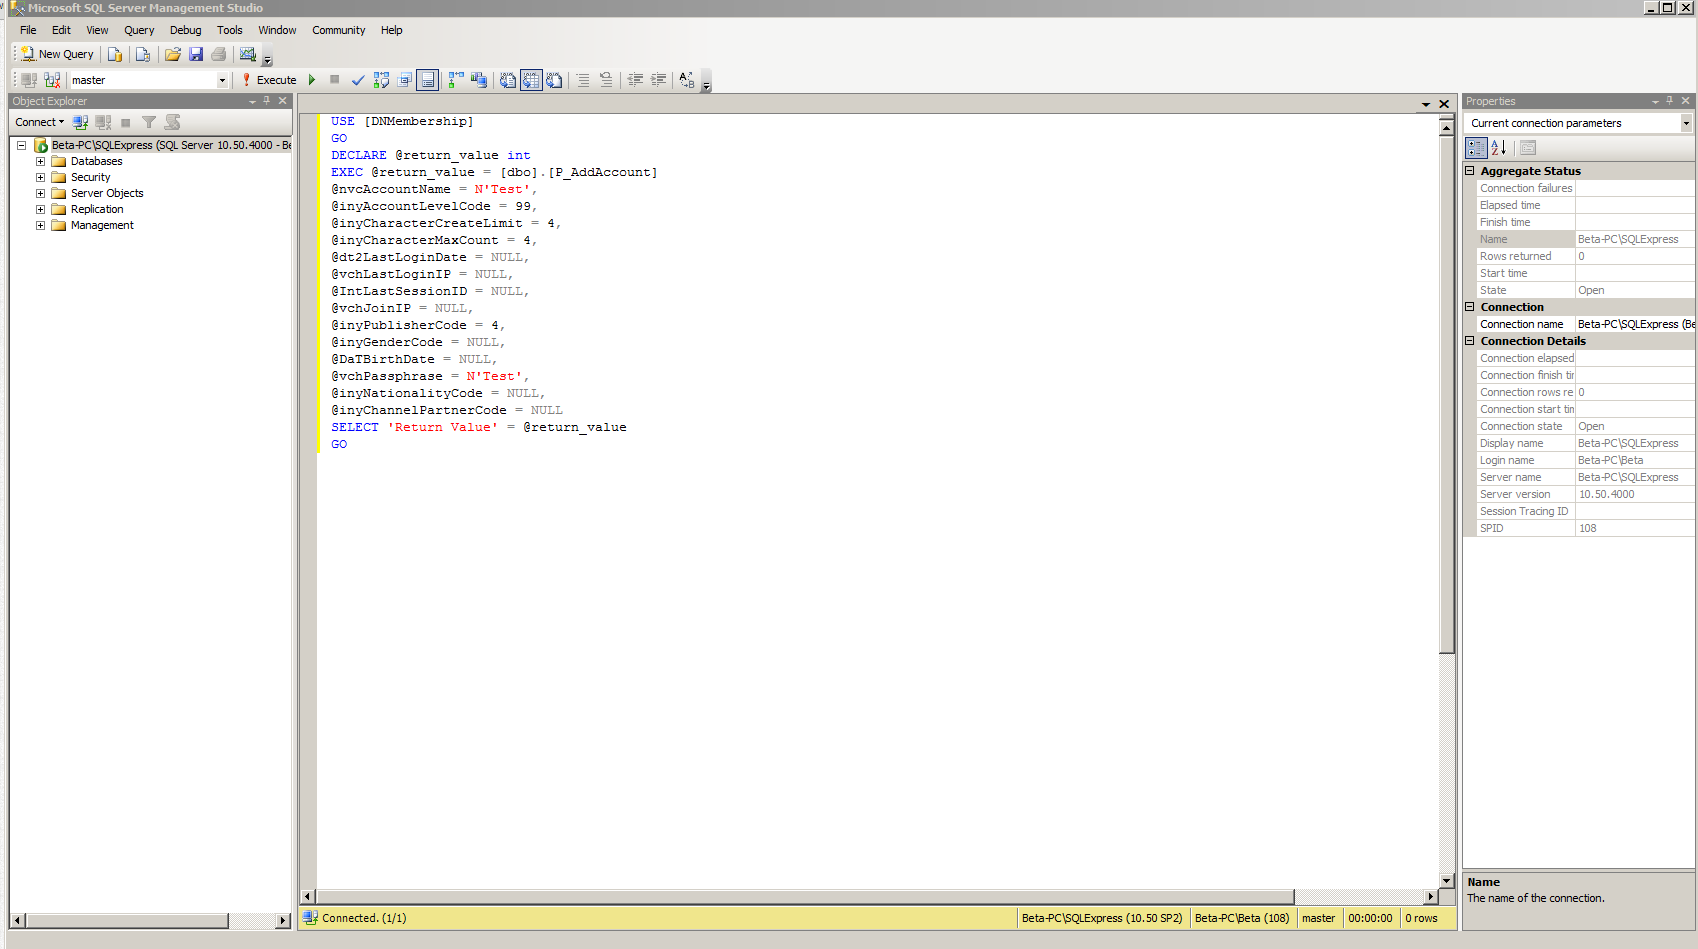This screenshot has height=949, width=1698.
Task: Close the Object Explorer panel
Action: pos(283,101)
